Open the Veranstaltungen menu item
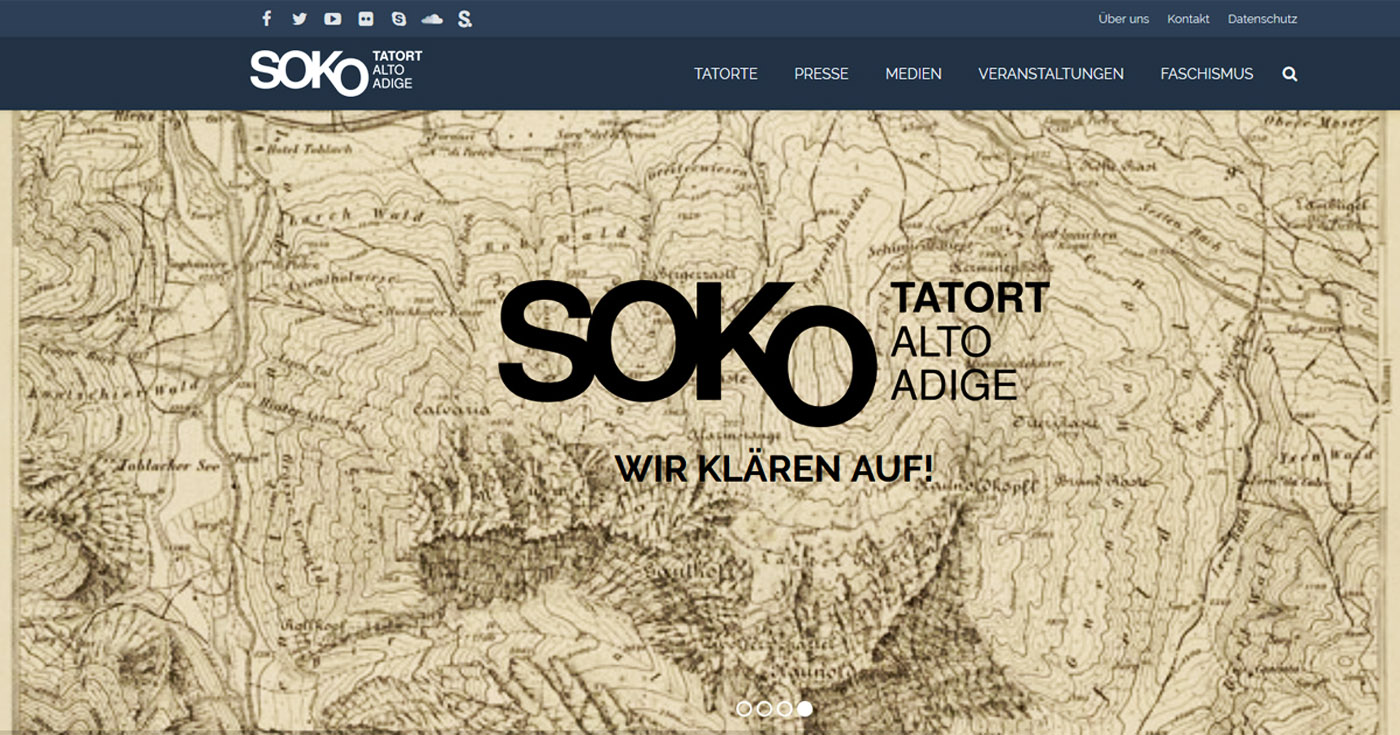Screen dimensions: 1400x735 (1051, 73)
